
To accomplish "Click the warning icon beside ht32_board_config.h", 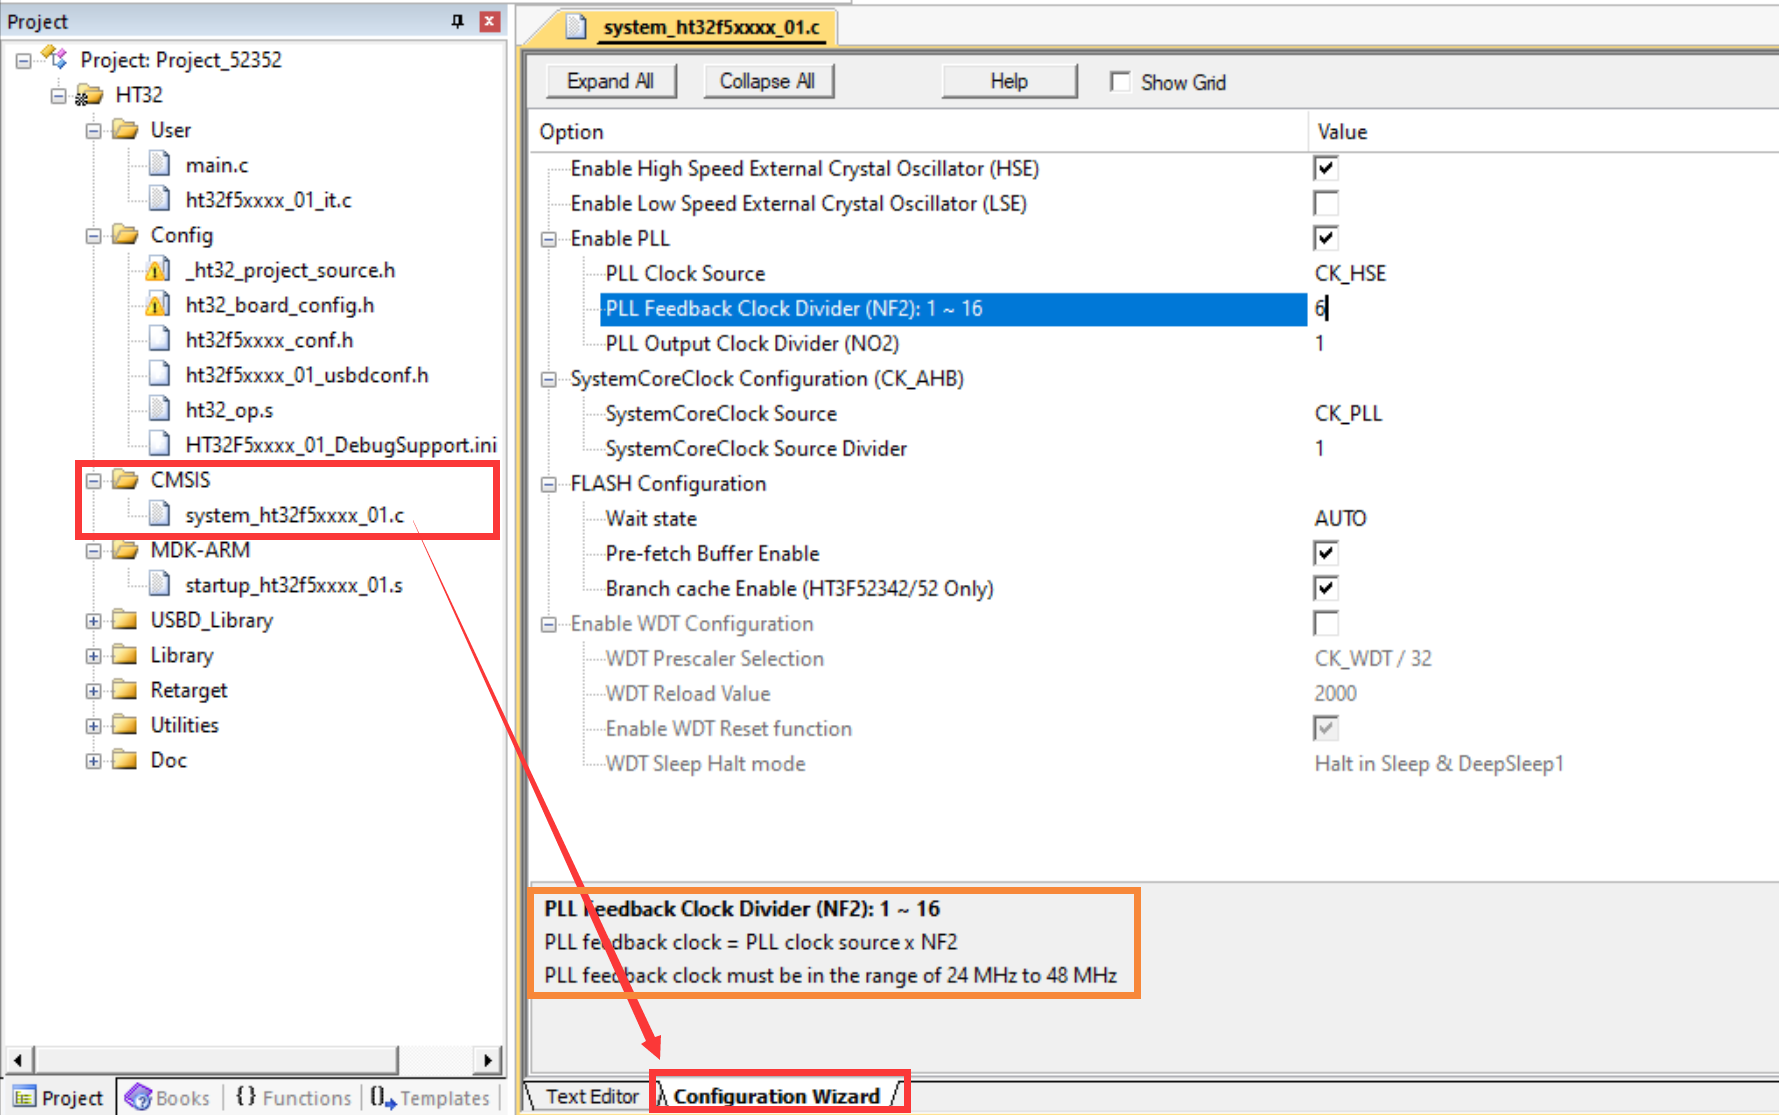I will tap(158, 305).
